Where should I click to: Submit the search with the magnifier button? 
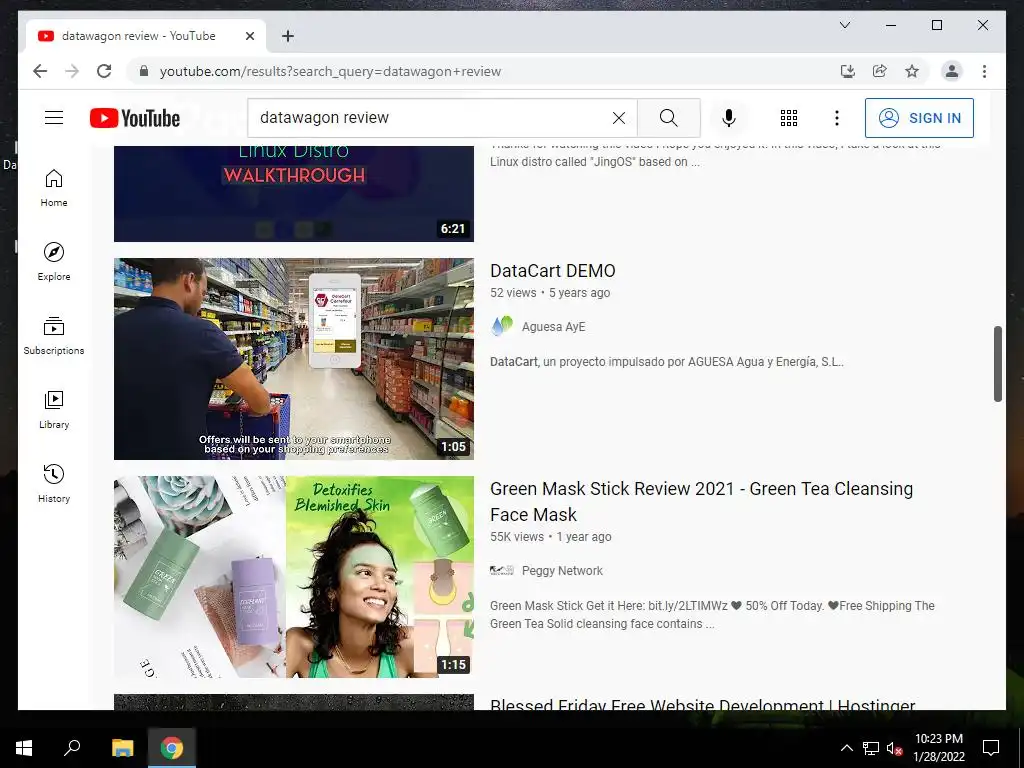tap(669, 118)
